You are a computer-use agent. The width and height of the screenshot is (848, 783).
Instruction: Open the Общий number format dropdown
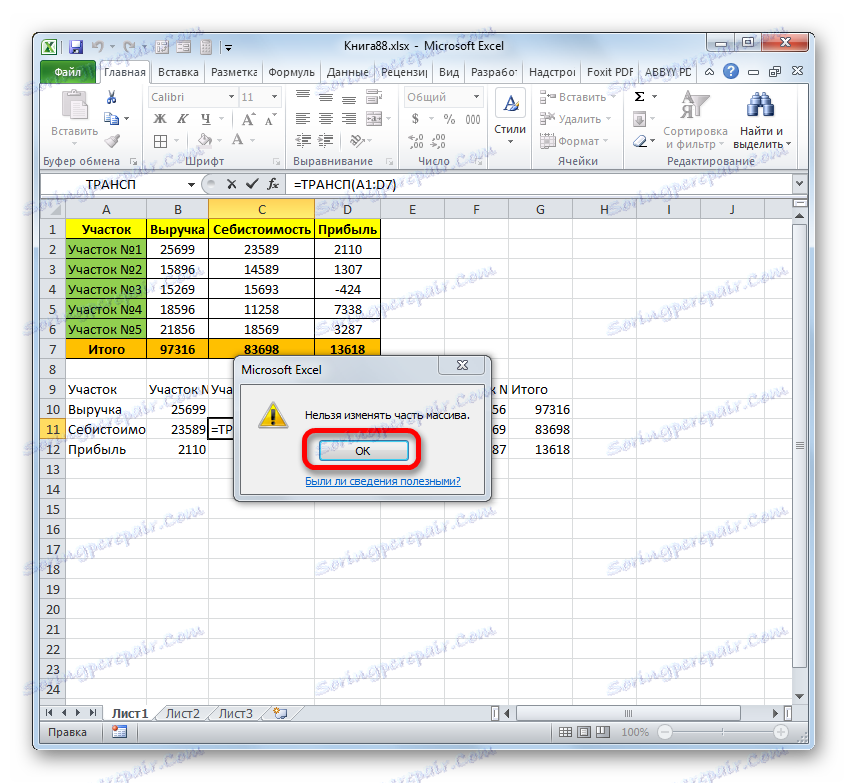476,97
